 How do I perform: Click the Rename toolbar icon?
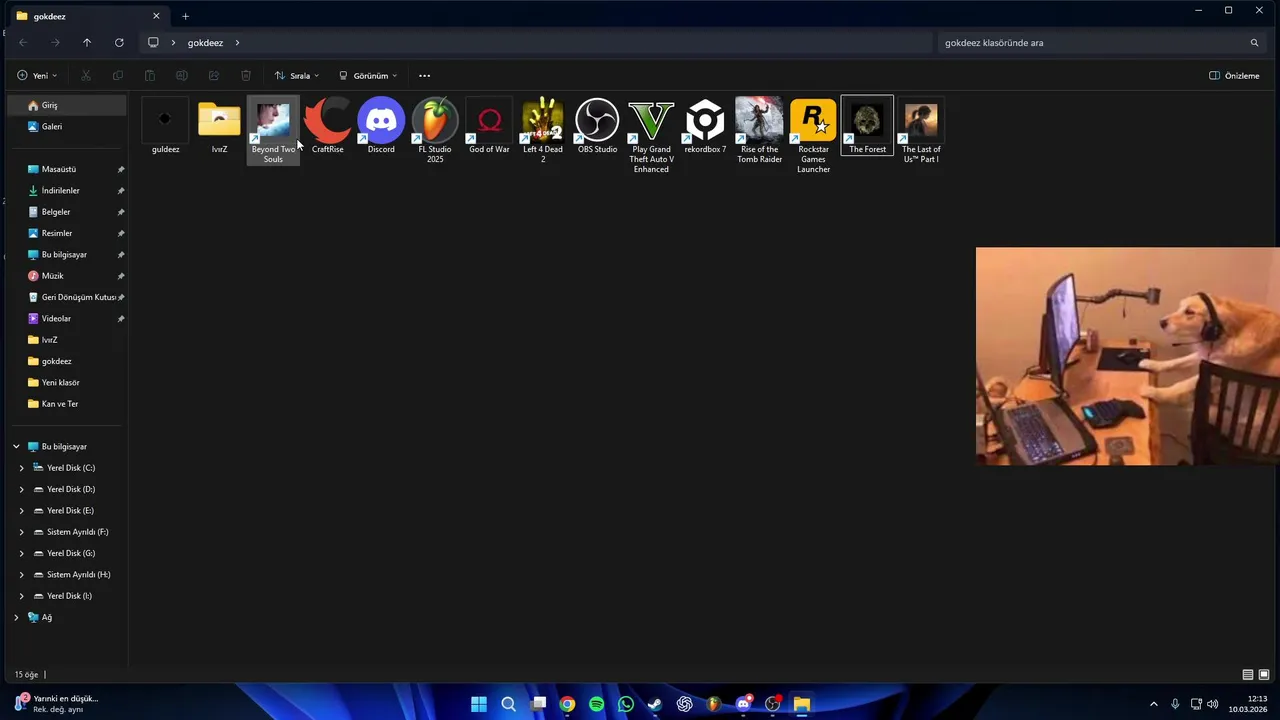[x=182, y=75]
